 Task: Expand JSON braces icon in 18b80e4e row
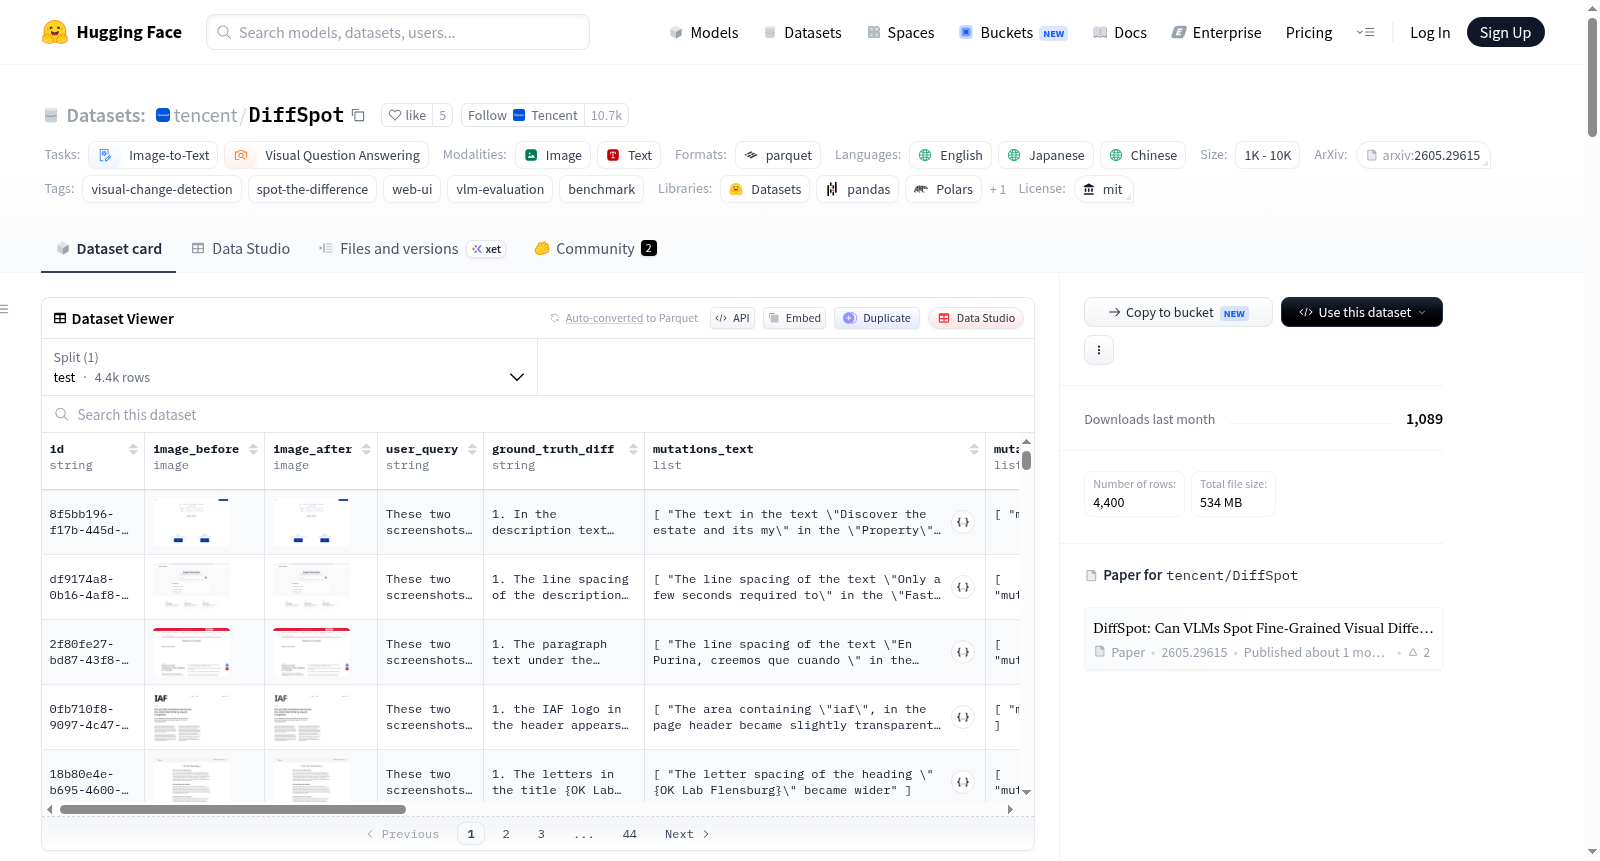pyautogui.click(x=963, y=782)
